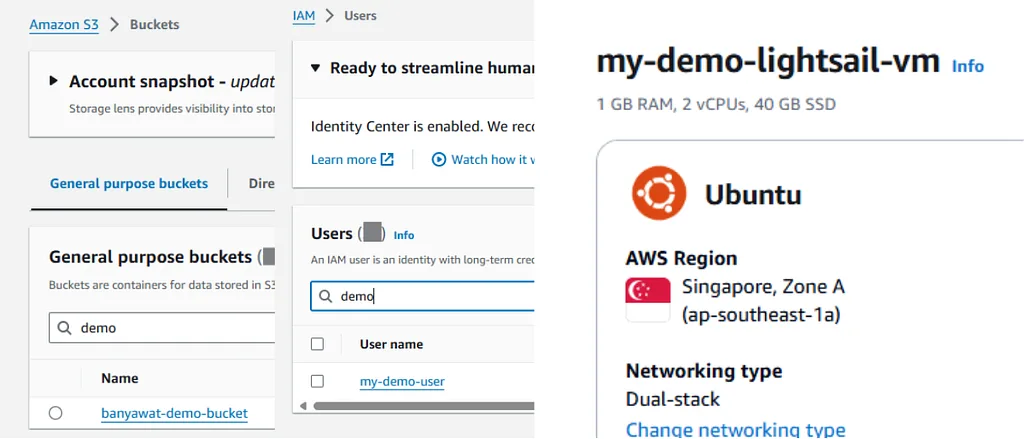The width and height of the screenshot is (1024, 439).
Task: Click the play icon beside Watch how it works
Action: 439,159
